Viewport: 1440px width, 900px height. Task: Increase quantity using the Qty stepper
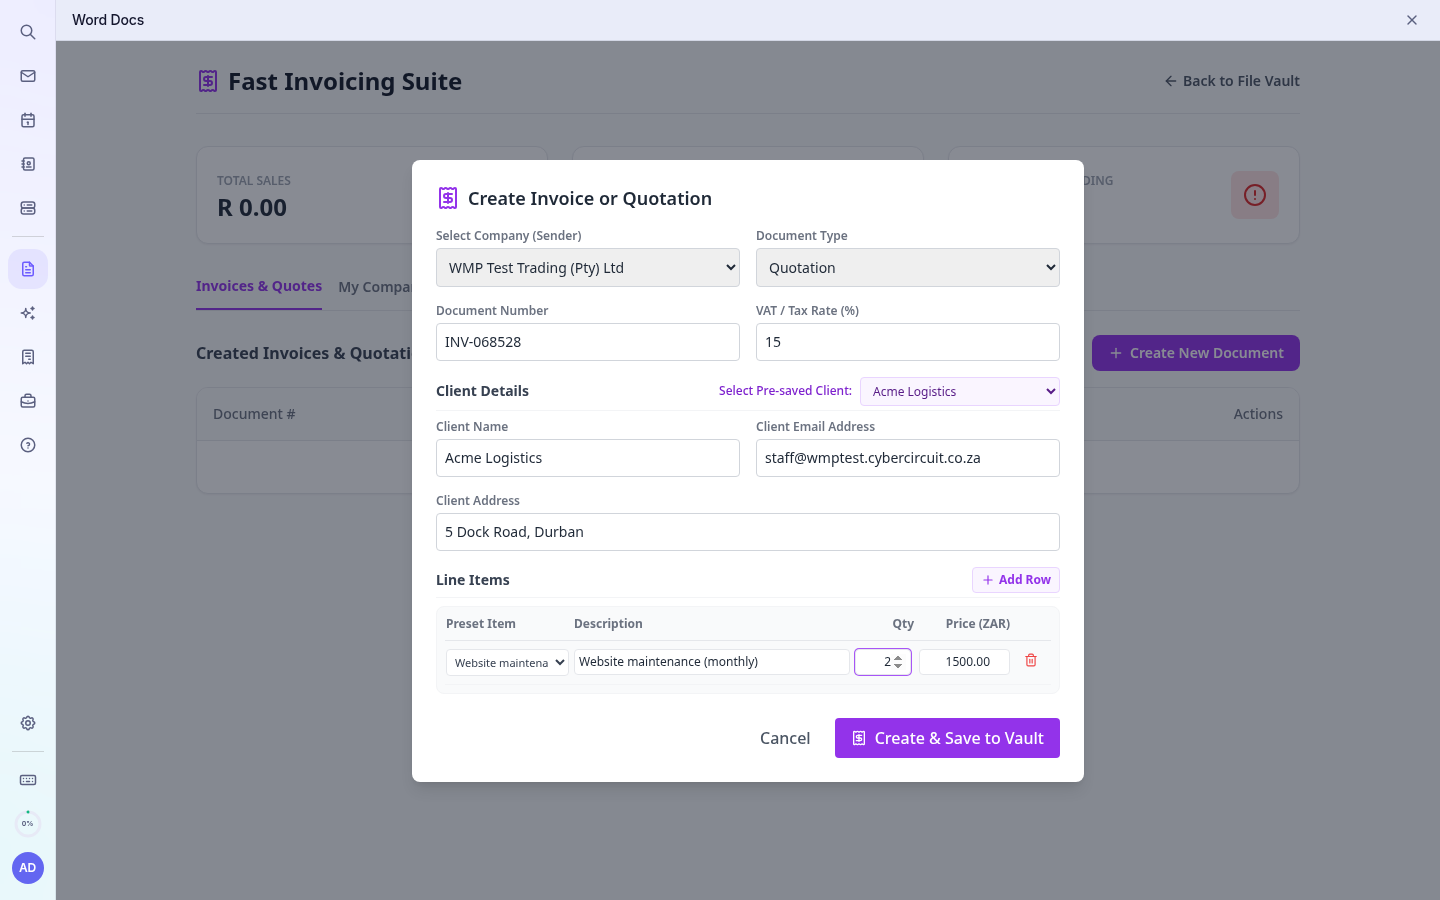898,658
